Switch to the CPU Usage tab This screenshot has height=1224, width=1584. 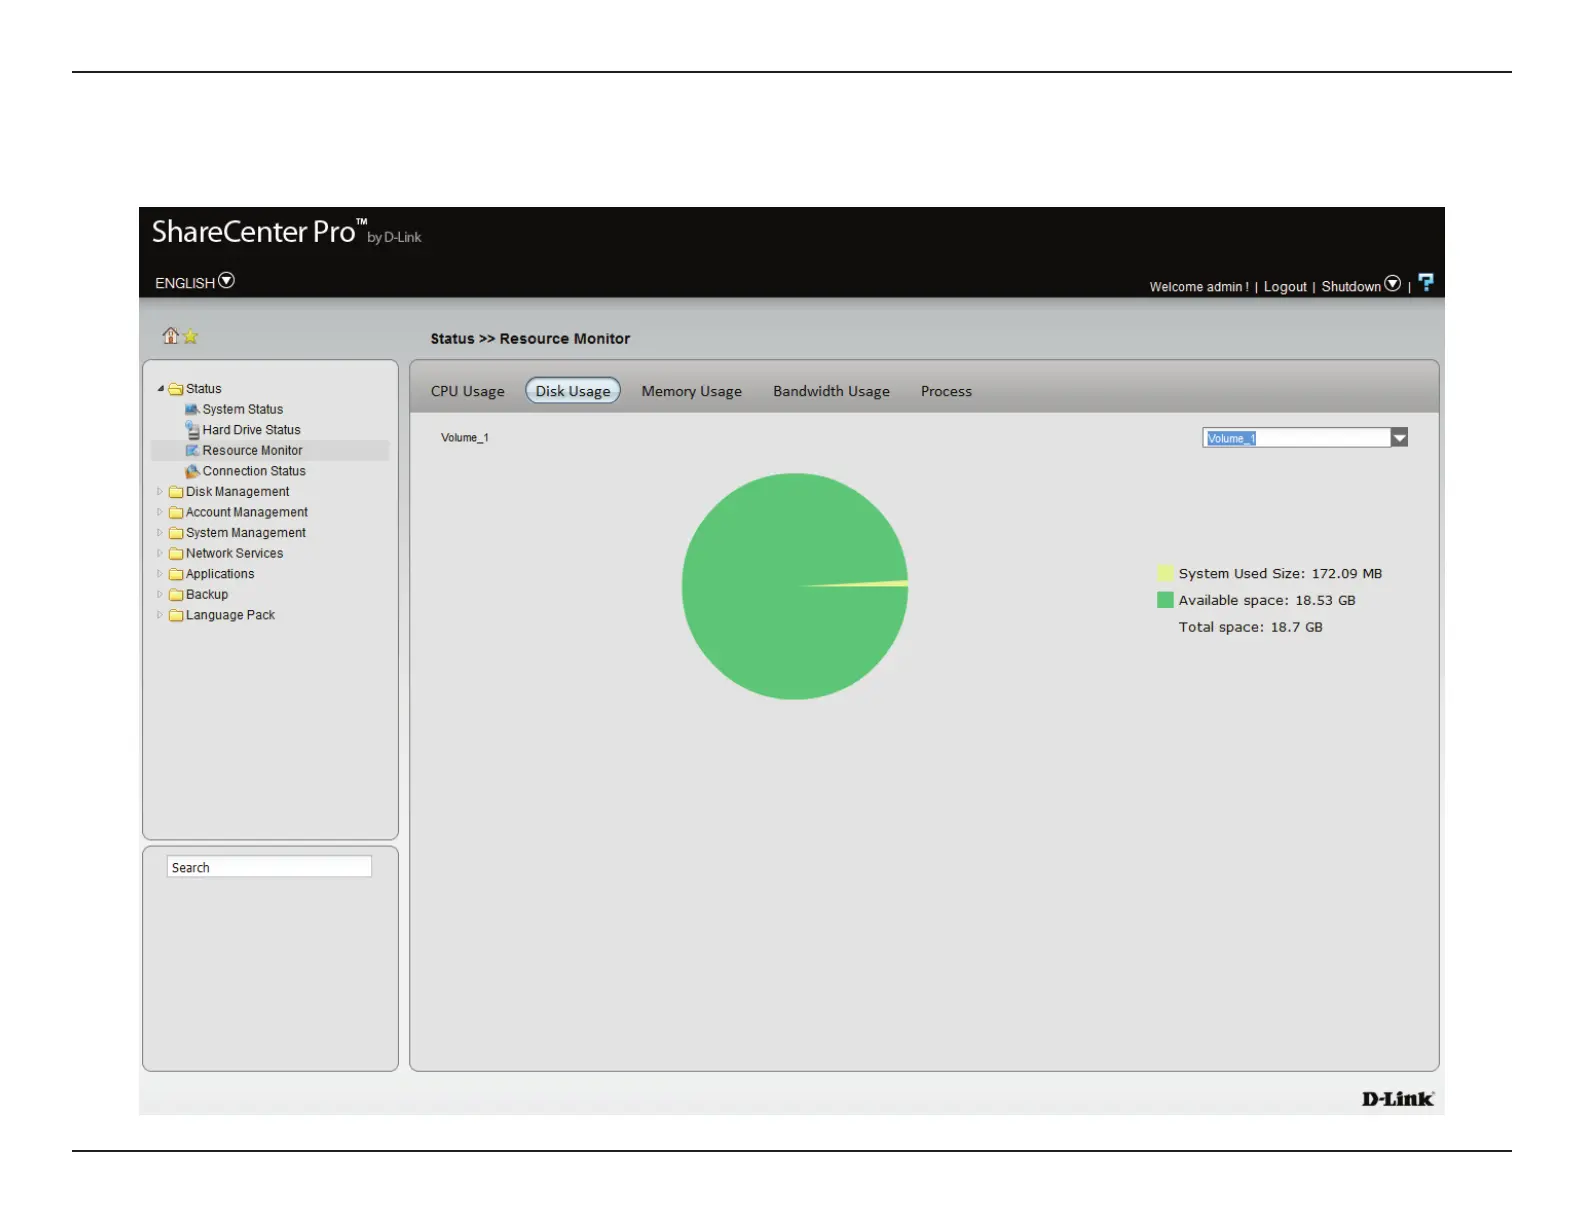point(467,392)
